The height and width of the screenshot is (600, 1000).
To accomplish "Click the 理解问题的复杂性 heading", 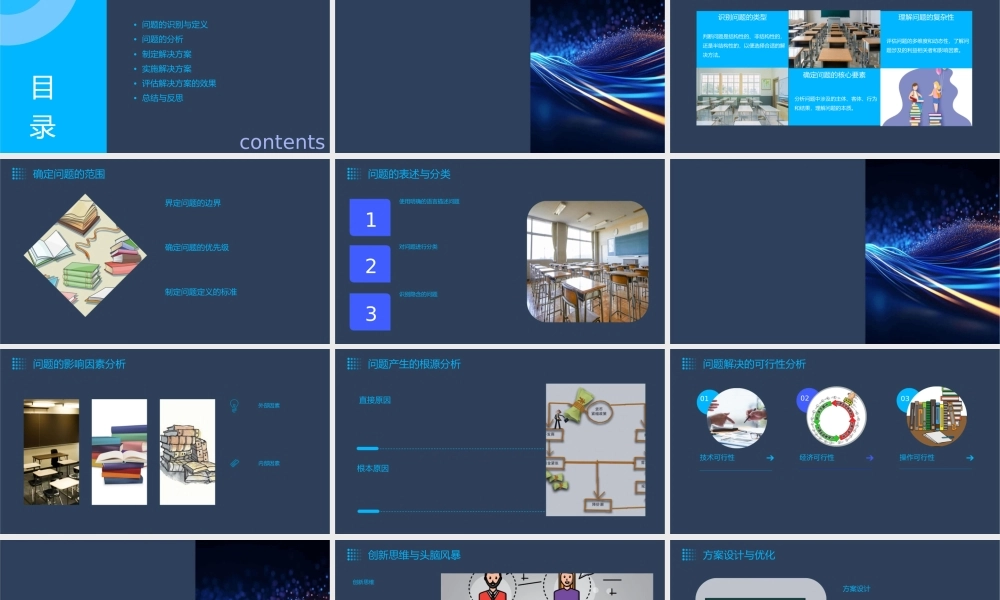I will click(926, 17).
